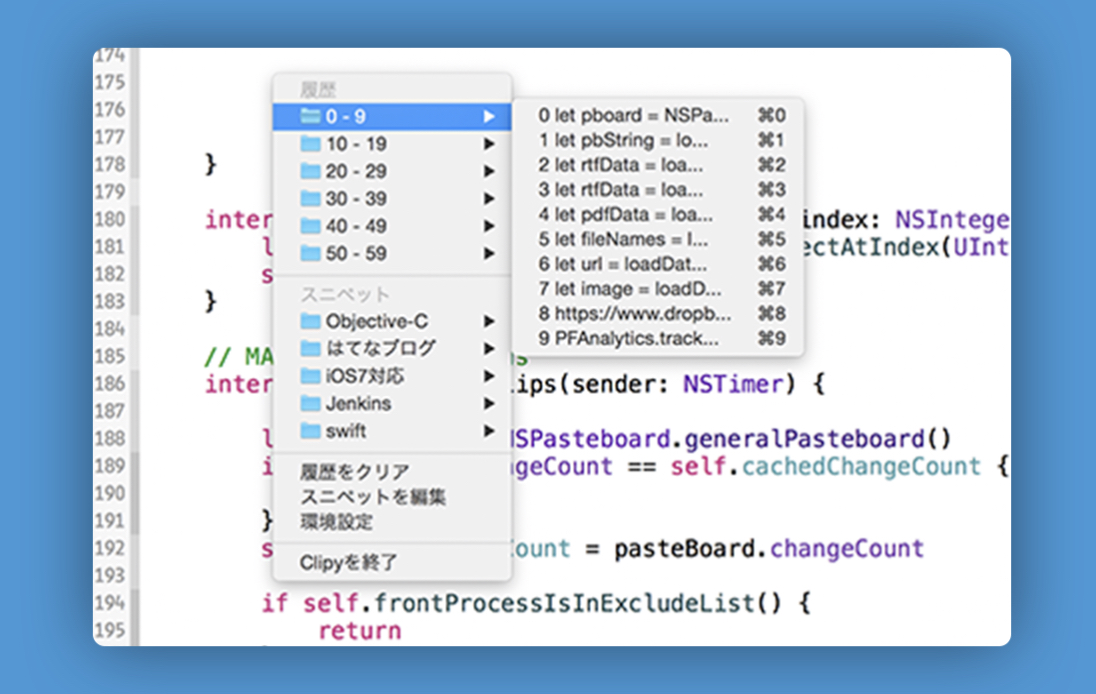1096x694 pixels.
Task: Click the folder icon beside 50 - 59
Action: pyautogui.click(x=310, y=254)
